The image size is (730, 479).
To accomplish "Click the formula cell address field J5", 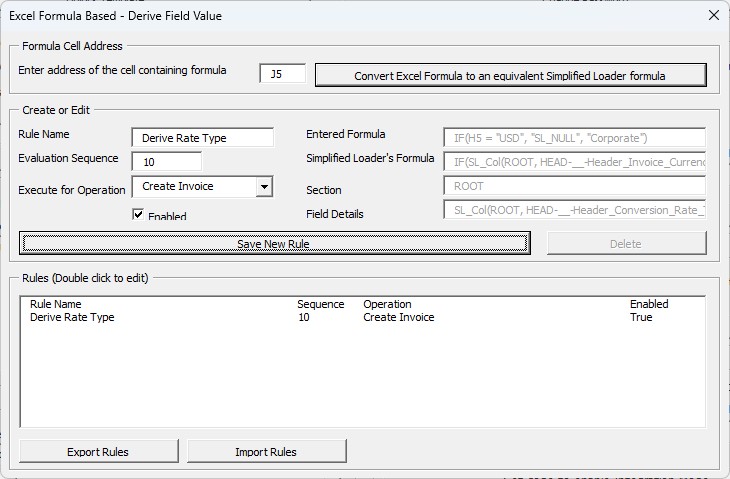I will click(283, 74).
